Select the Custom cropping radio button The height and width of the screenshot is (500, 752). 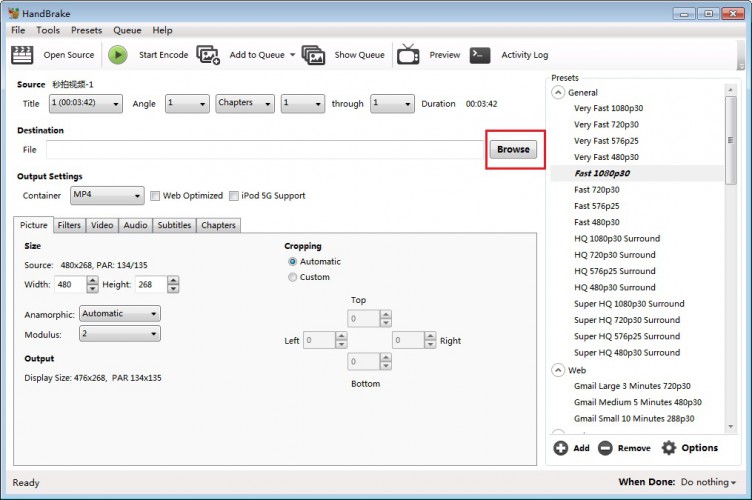[292, 277]
